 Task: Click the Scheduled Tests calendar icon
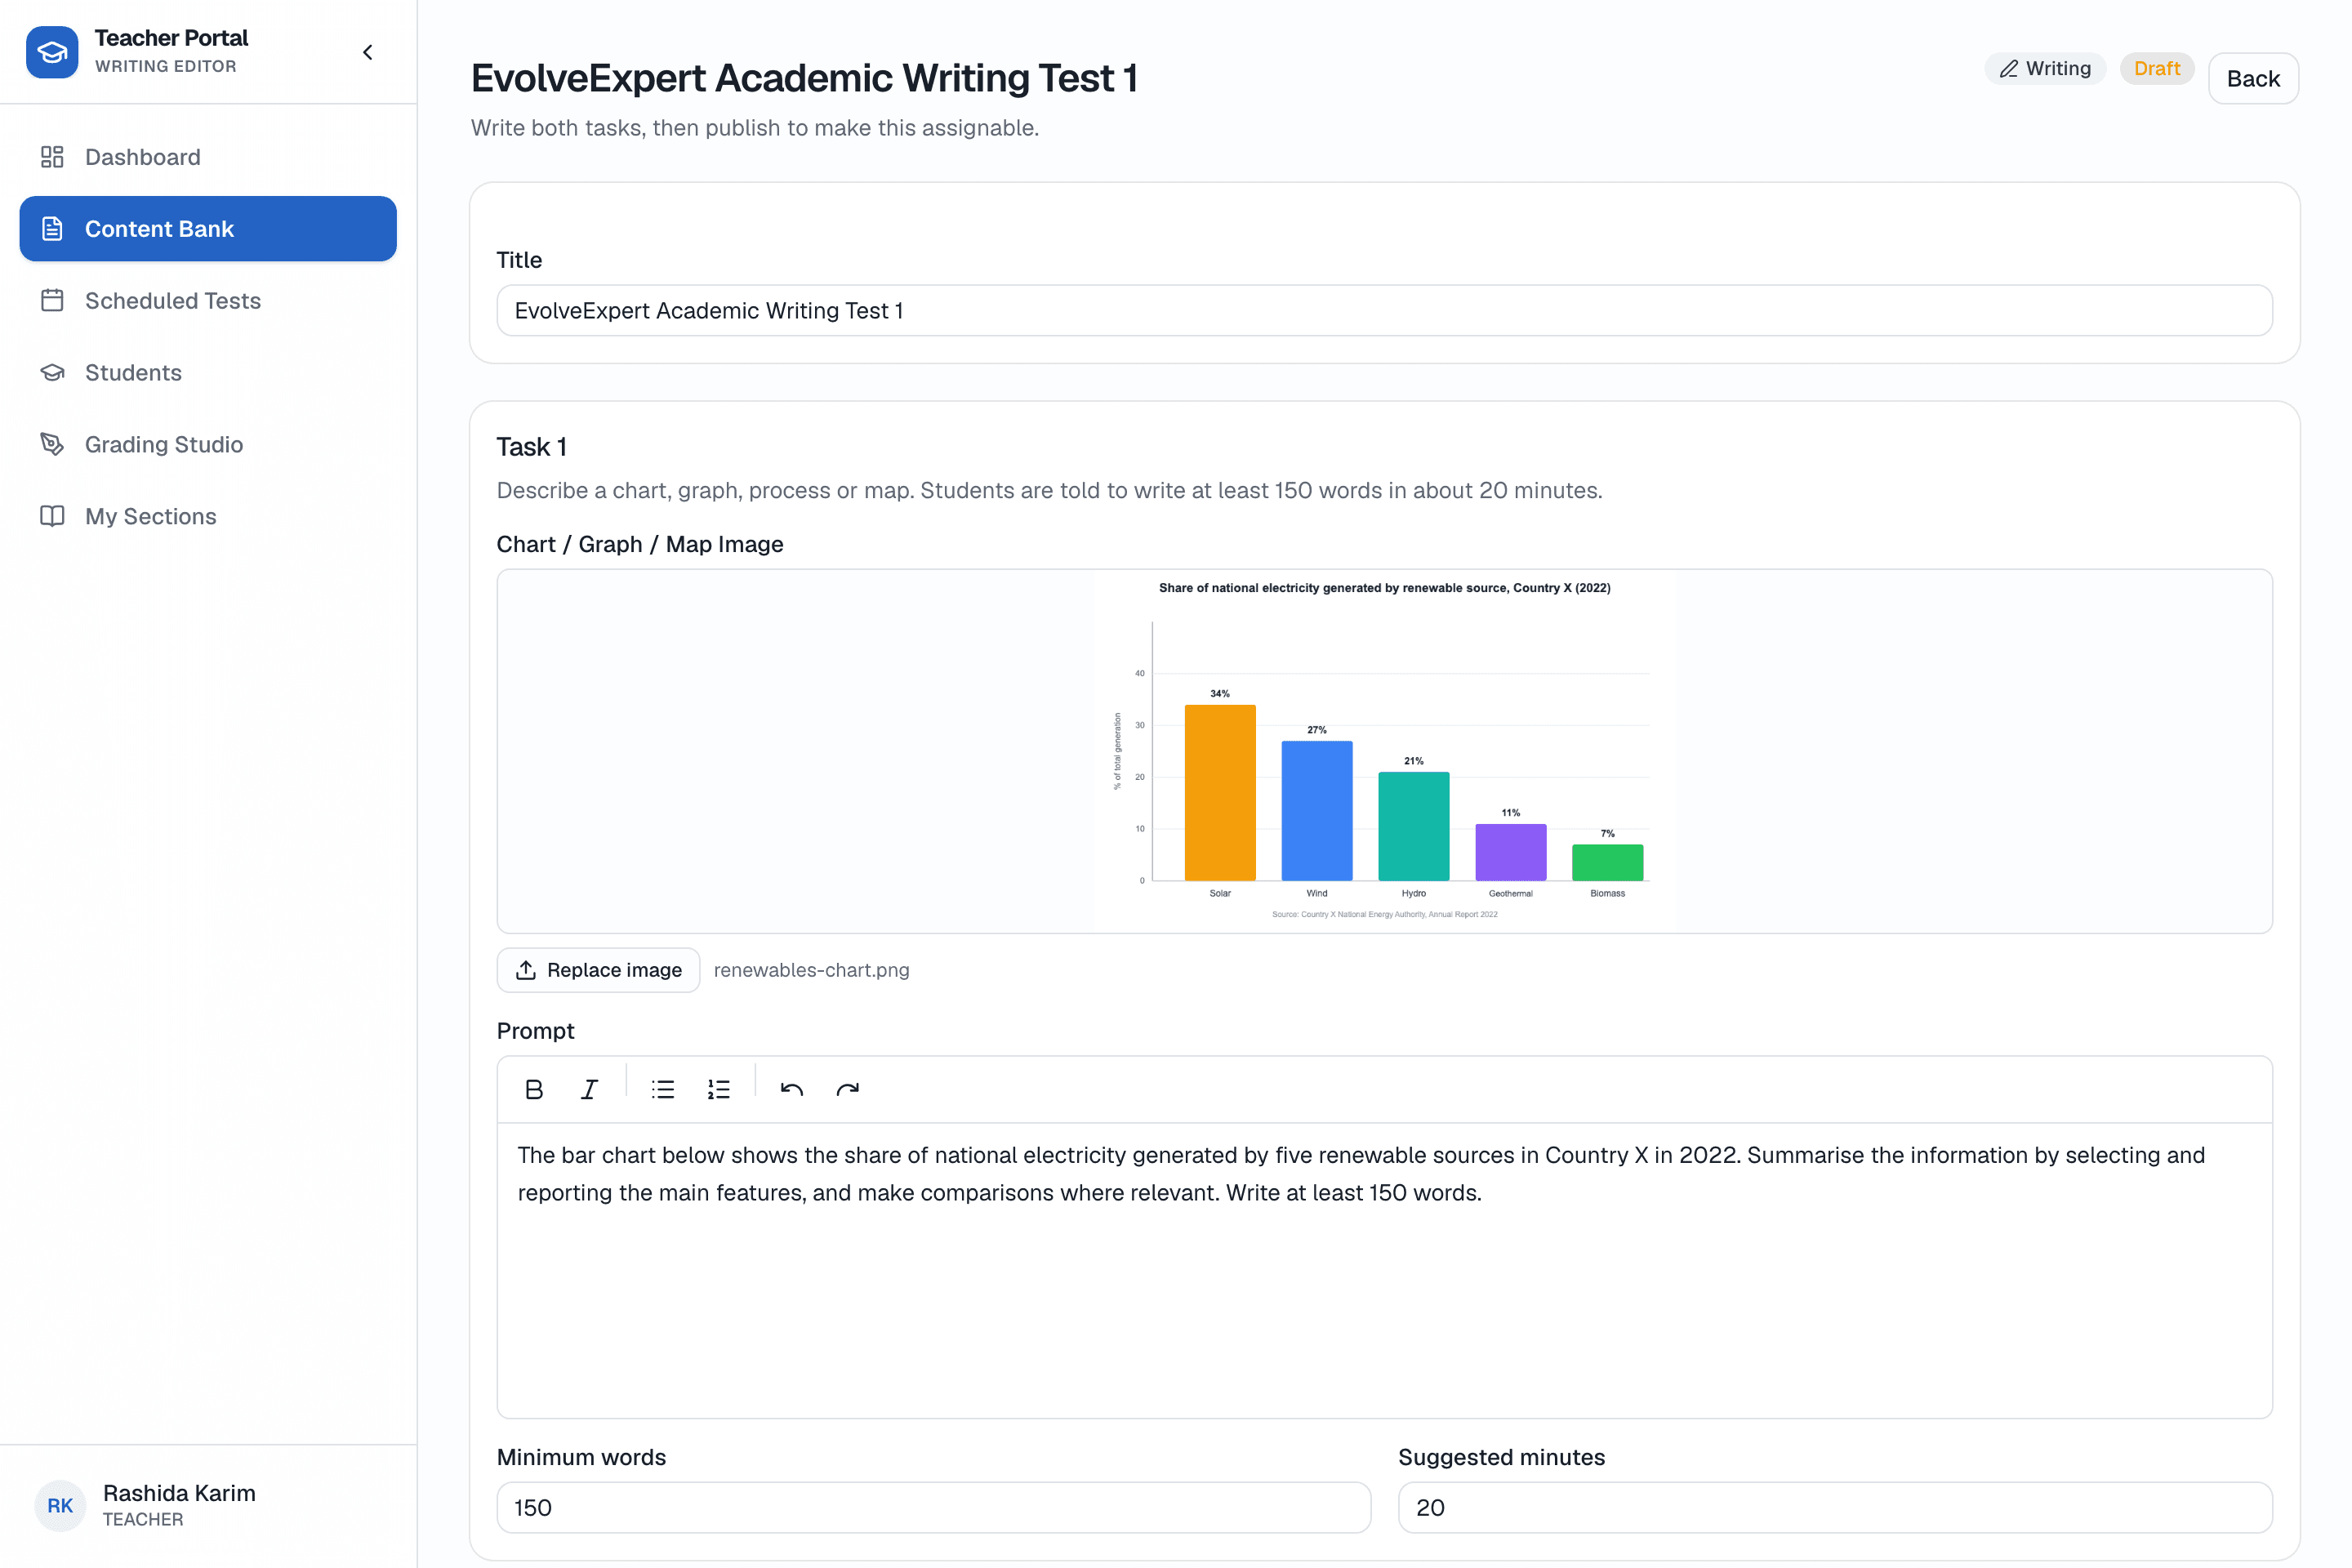point(52,301)
